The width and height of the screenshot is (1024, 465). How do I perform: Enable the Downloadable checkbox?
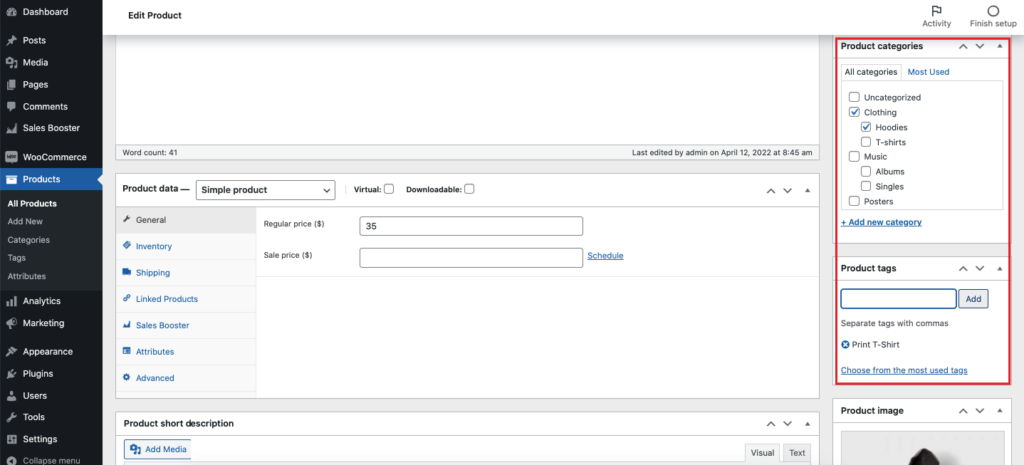(469, 189)
